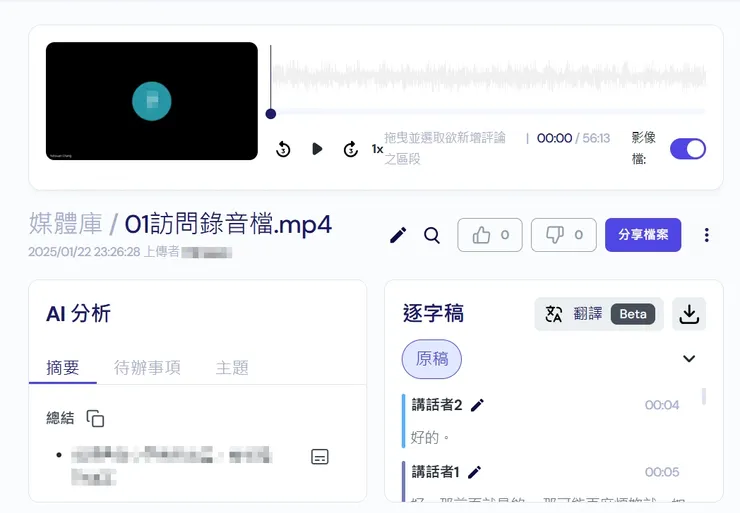Open search with magnifier icon
Image resolution: width=740 pixels, height=513 pixels.
[432, 235]
